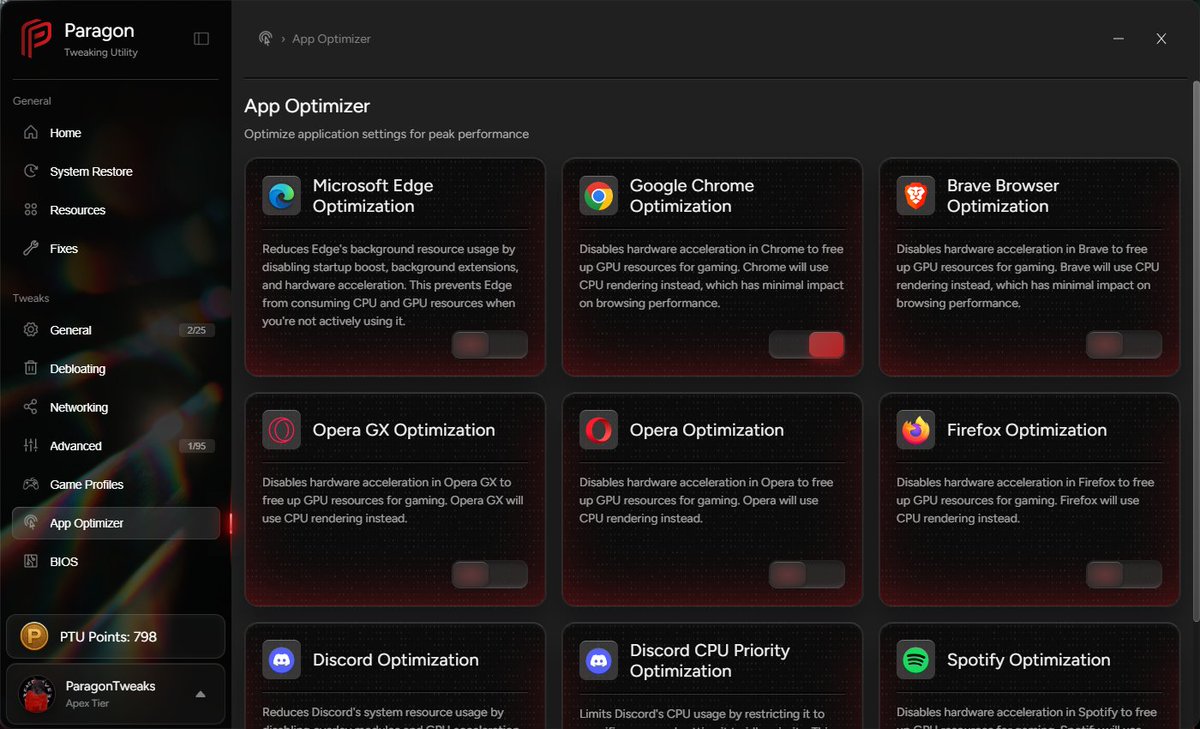This screenshot has height=729, width=1200.
Task: Open the Home page
Action: [x=116, y=133]
